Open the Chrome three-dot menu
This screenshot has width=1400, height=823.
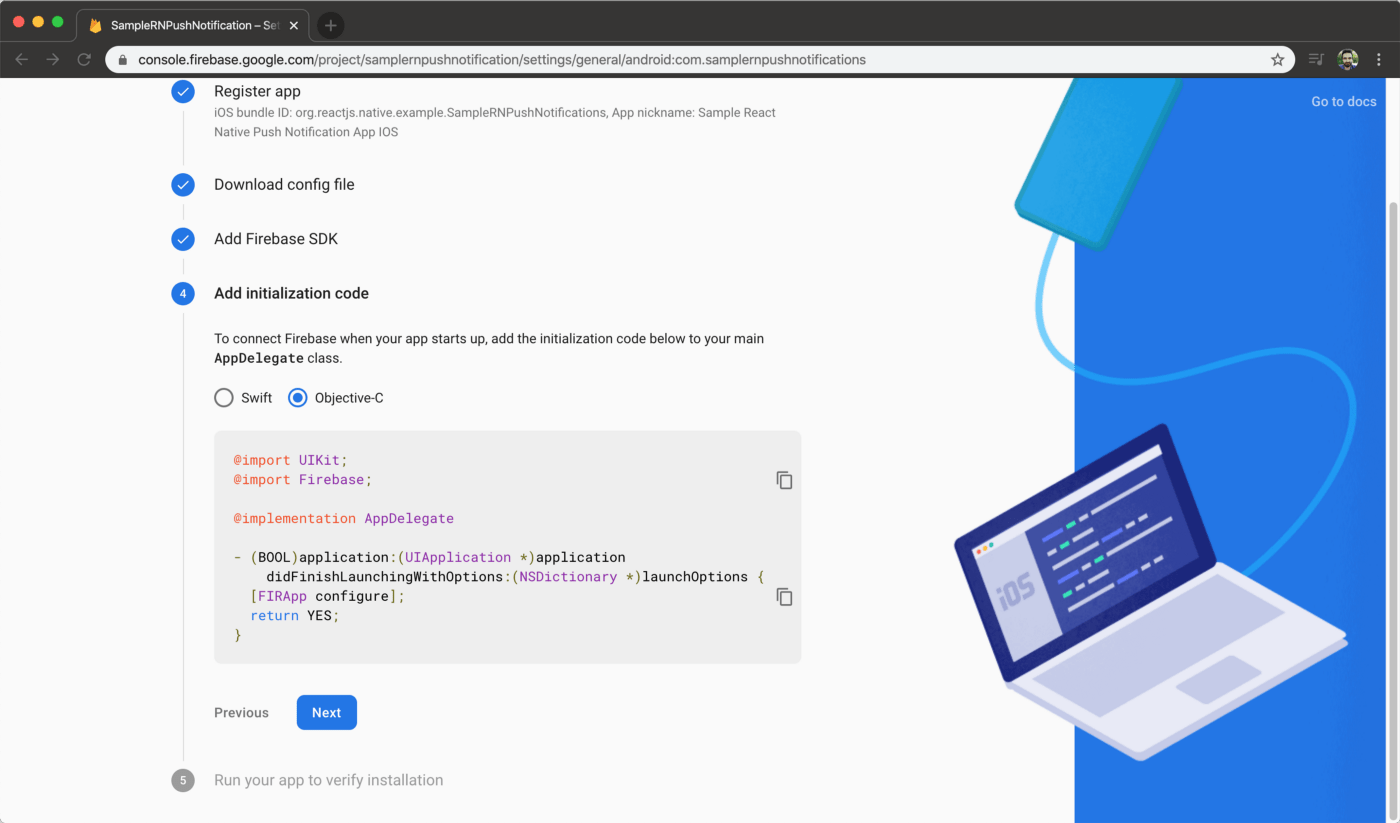(1379, 60)
